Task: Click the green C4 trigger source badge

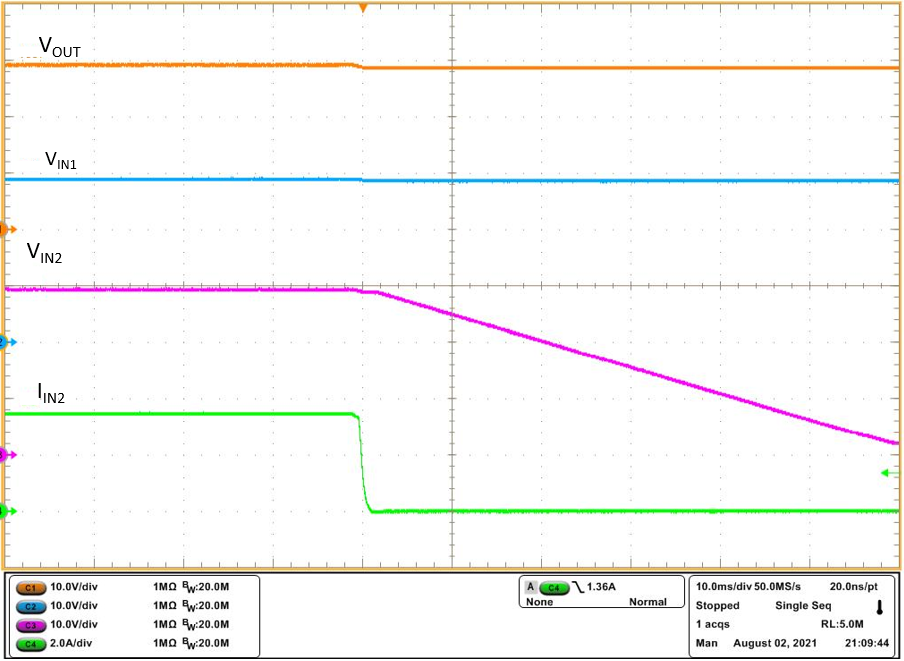Action: [553, 585]
